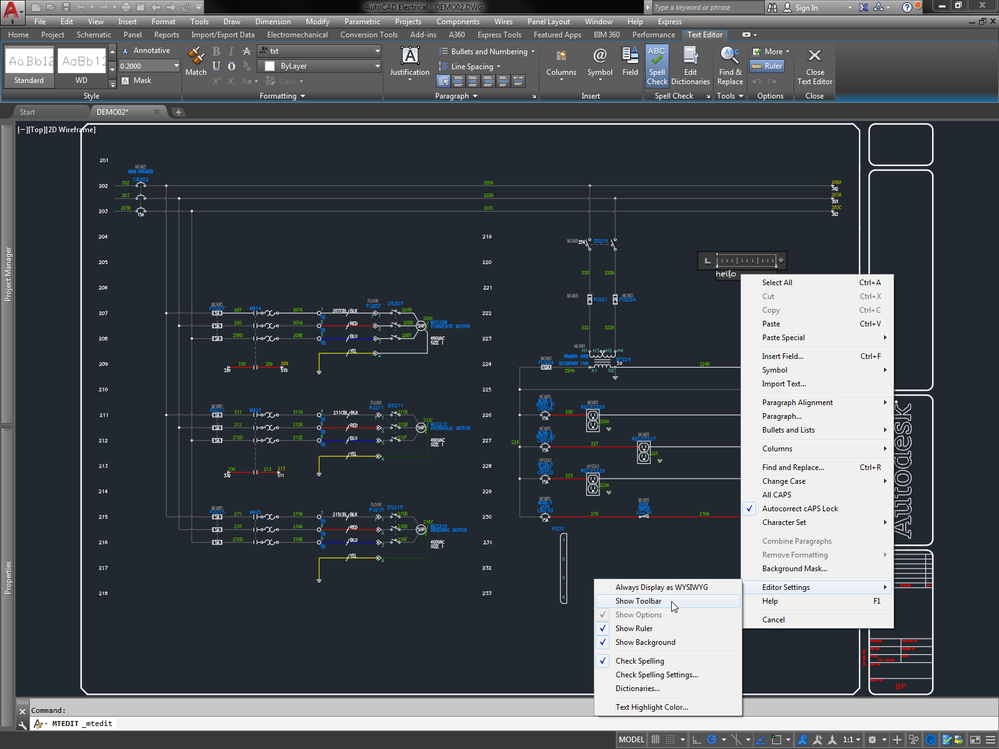Open the Wires menu
999x749 pixels.
(503, 22)
